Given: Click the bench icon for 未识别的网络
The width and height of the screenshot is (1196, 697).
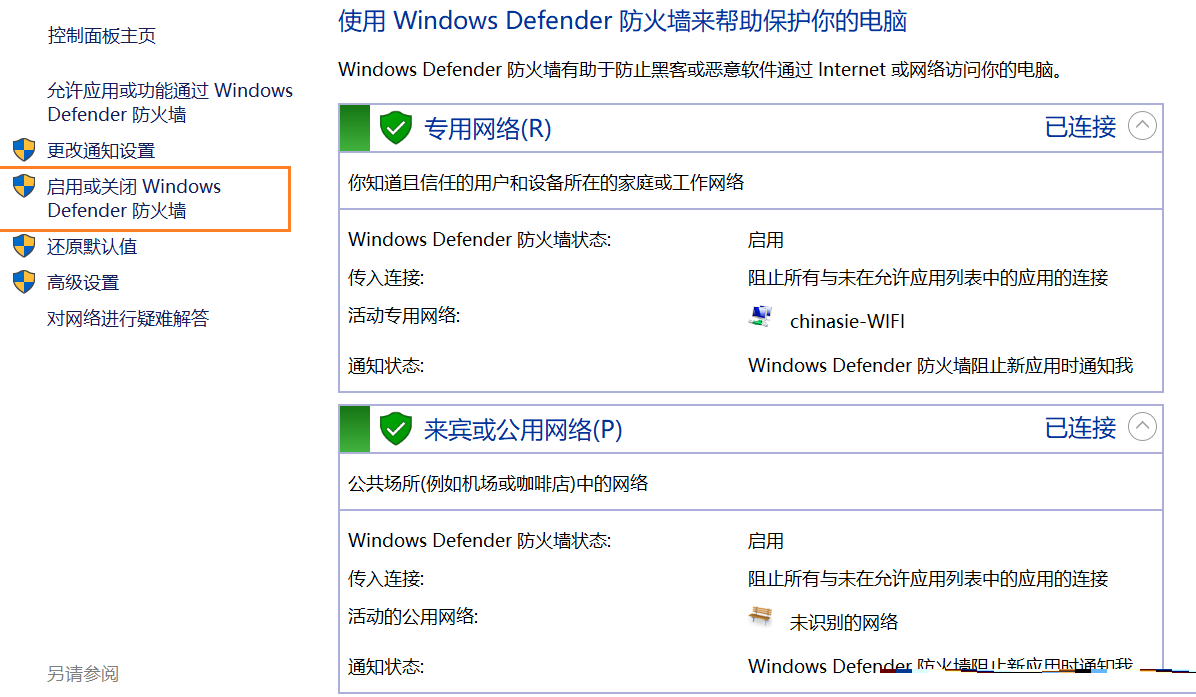Looking at the screenshot, I should tap(761, 618).
